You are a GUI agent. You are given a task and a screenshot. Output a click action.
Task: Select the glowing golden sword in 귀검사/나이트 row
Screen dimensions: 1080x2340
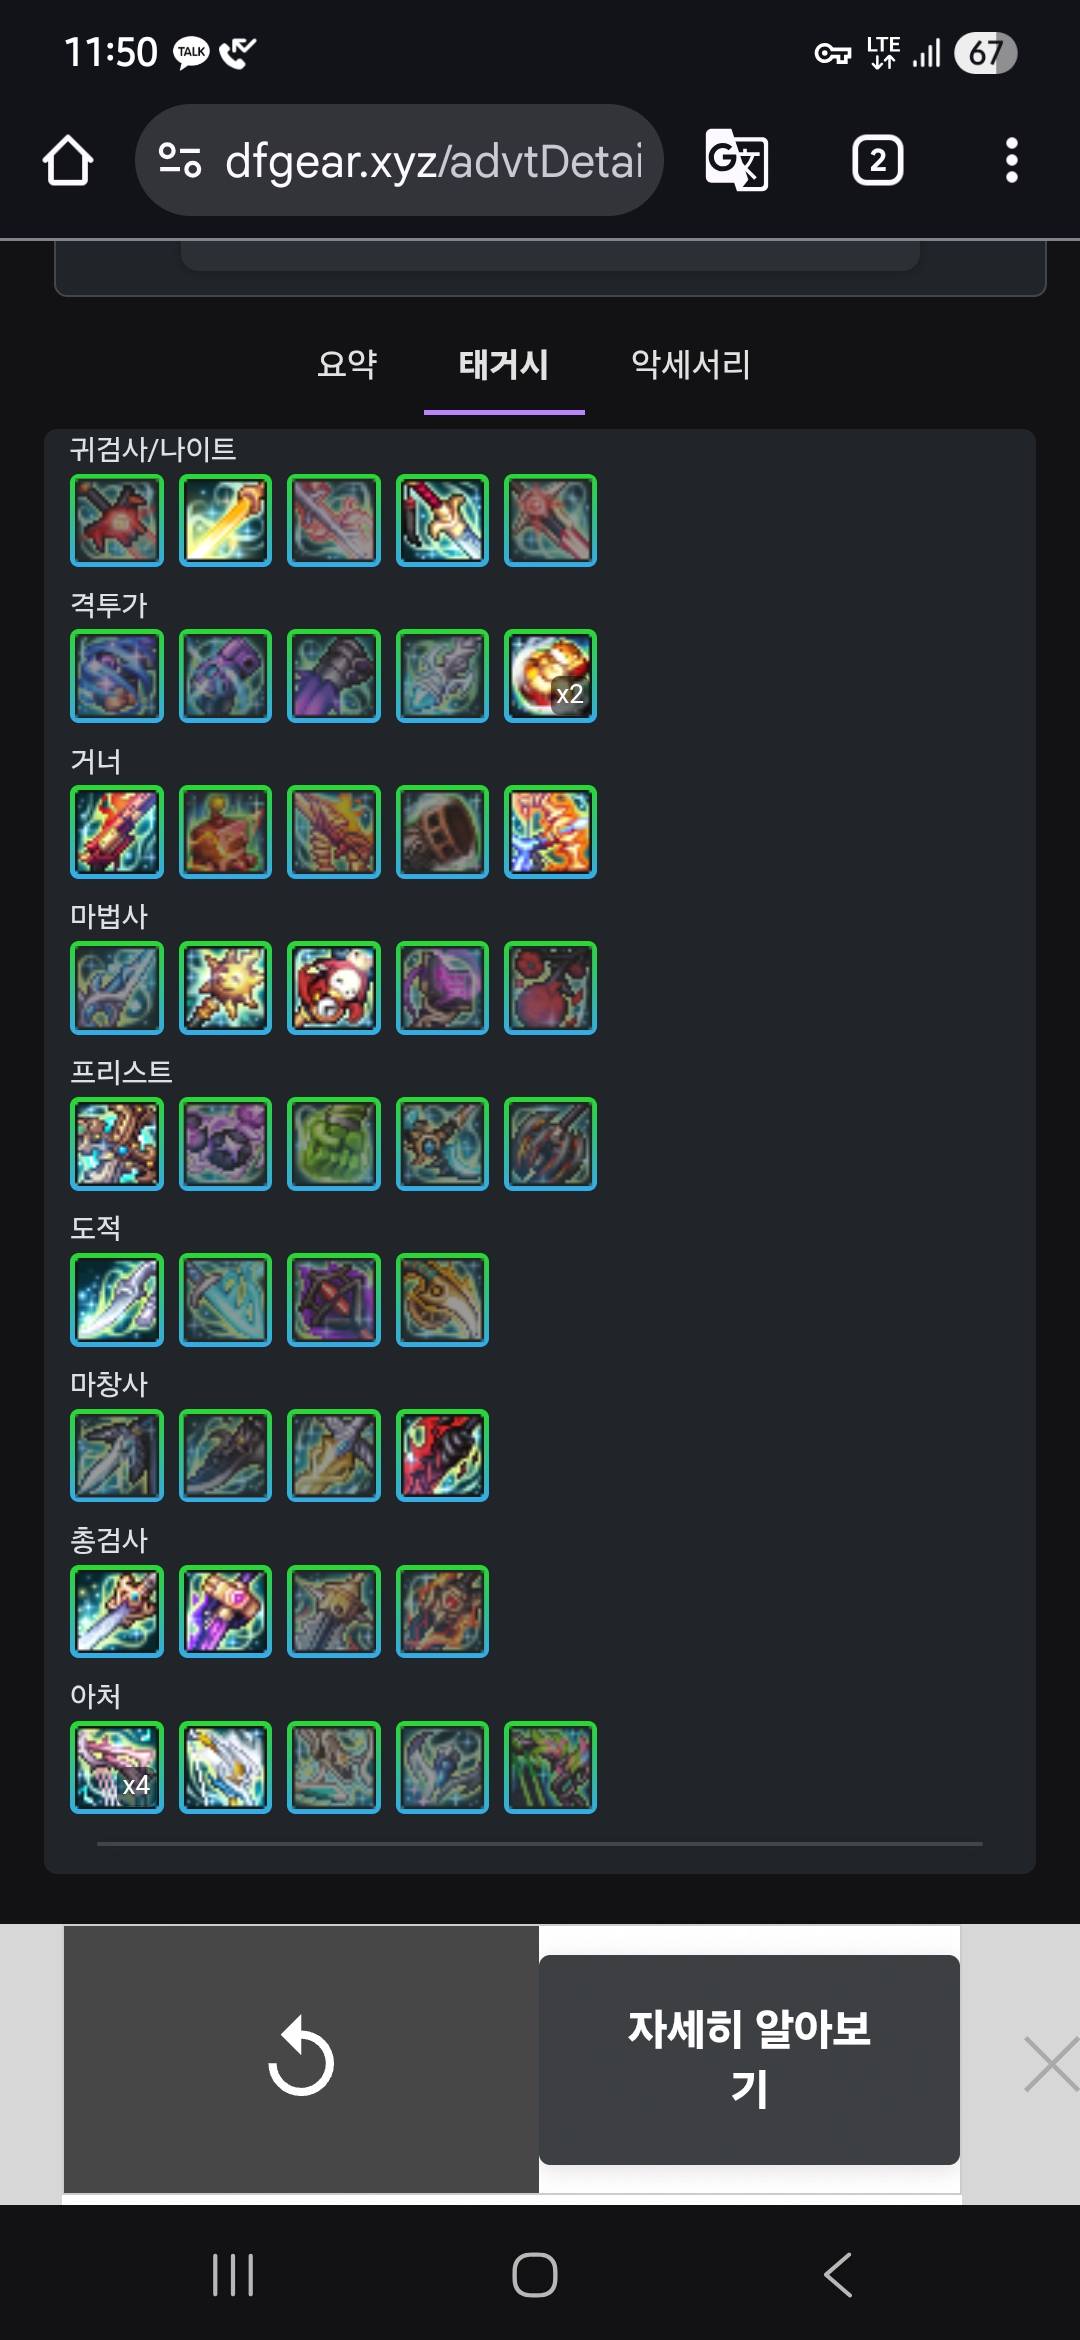[x=225, y=520]
